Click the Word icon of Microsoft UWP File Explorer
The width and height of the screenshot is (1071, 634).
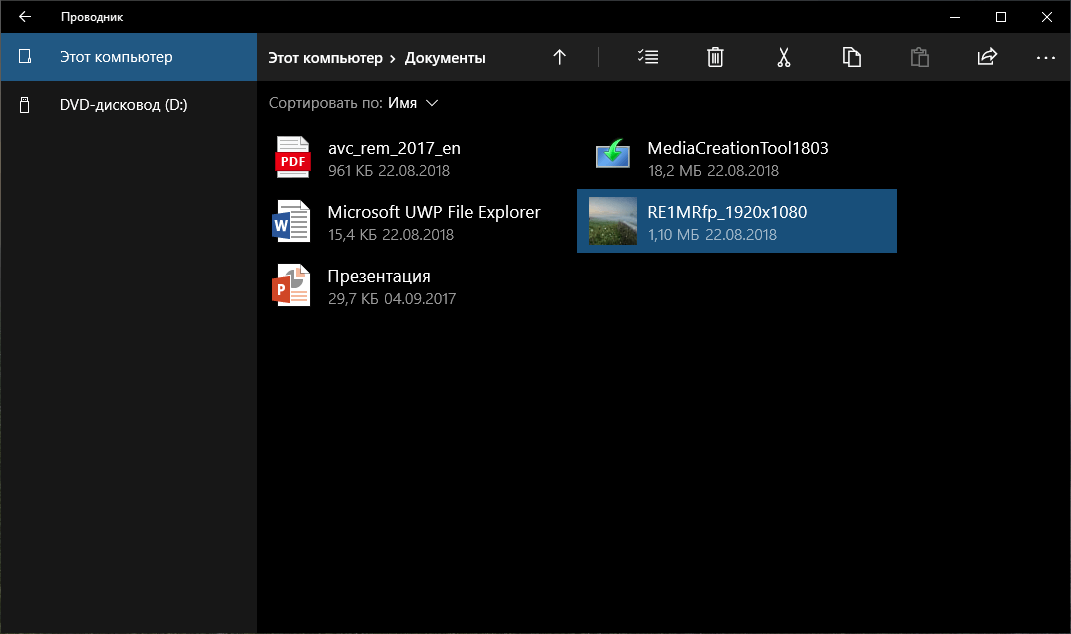pyautogui.click(x=292, y=221)
